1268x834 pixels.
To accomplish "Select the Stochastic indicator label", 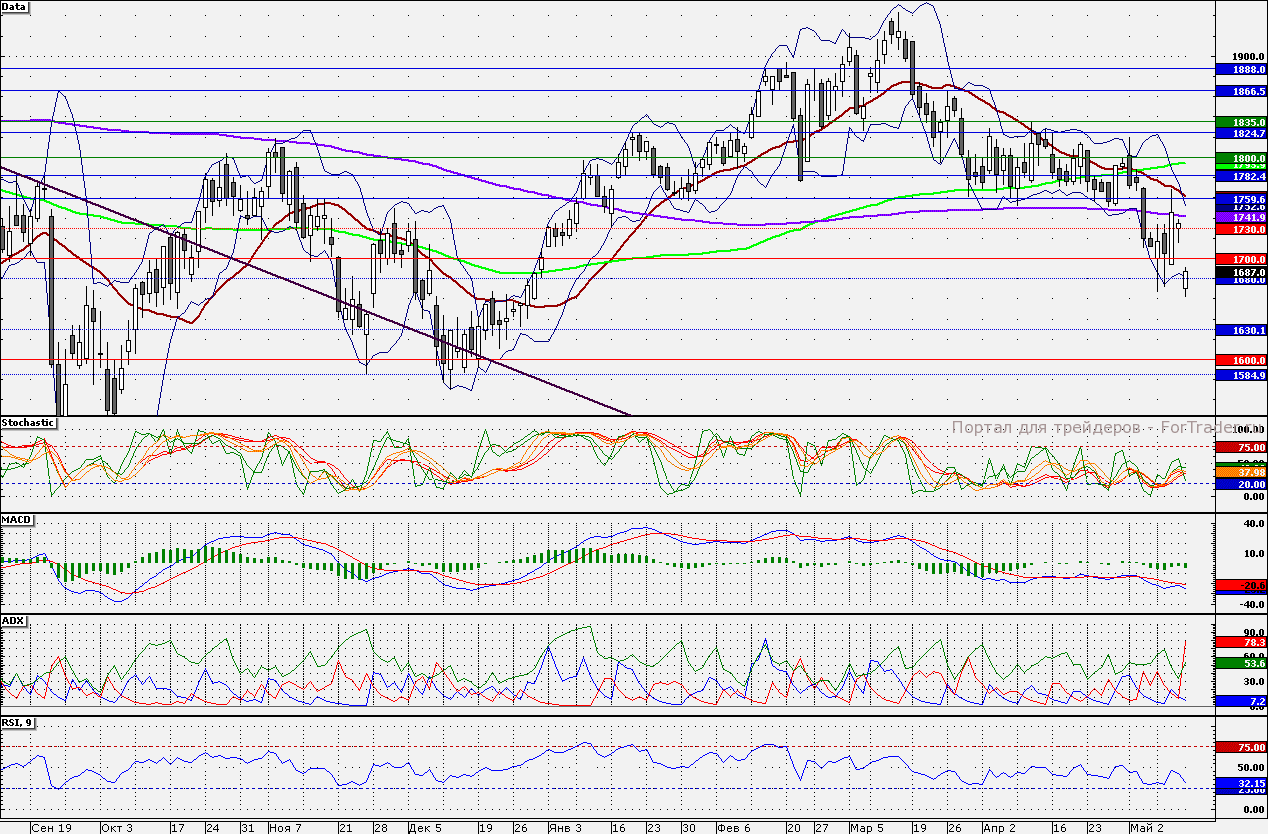I will (x=28, y=423).
